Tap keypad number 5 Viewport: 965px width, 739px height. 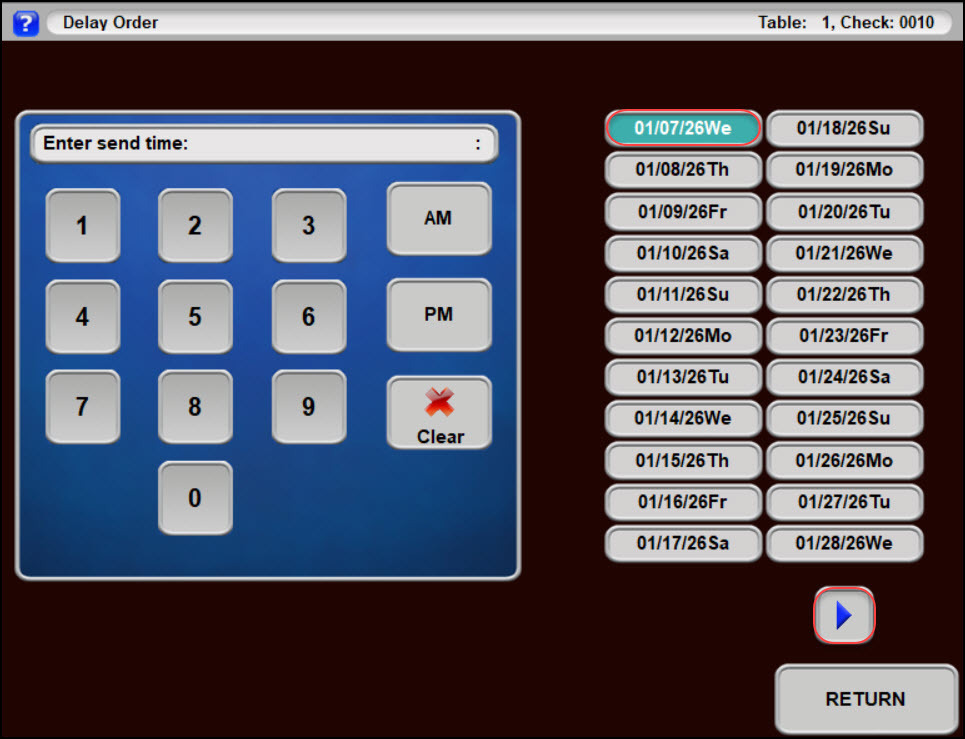195,317
